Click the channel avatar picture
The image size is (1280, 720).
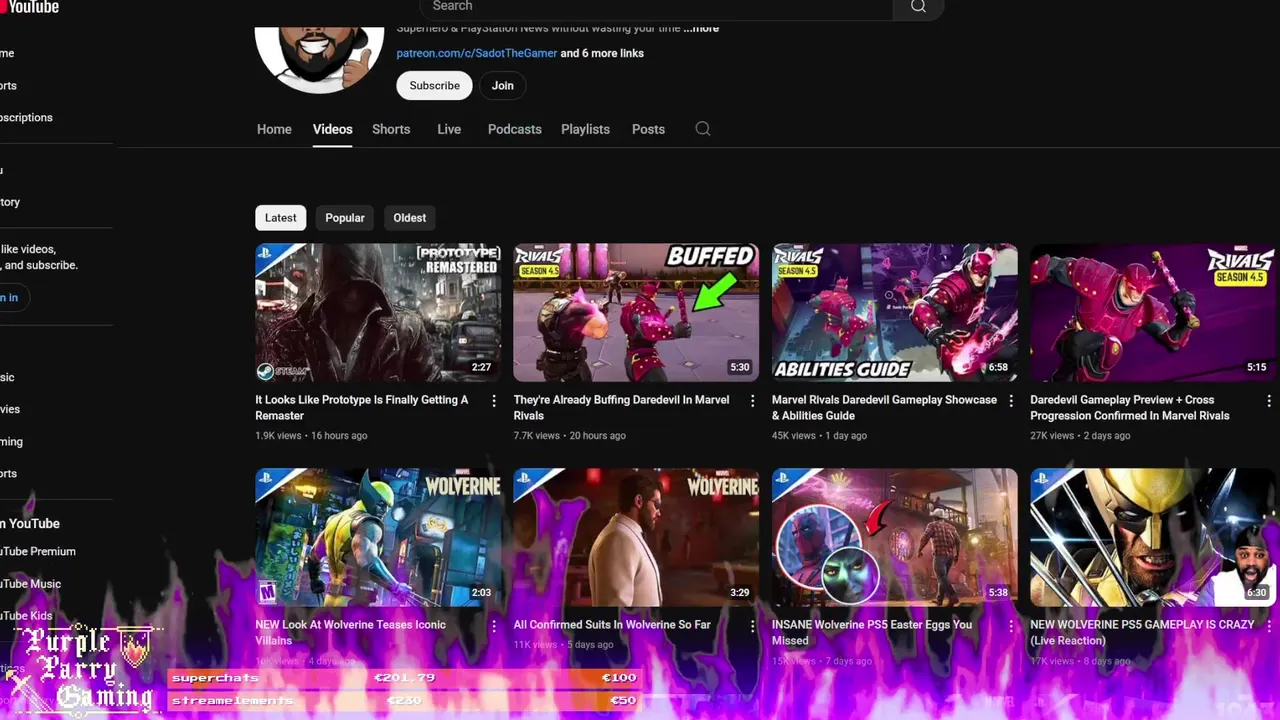(319, 58)
